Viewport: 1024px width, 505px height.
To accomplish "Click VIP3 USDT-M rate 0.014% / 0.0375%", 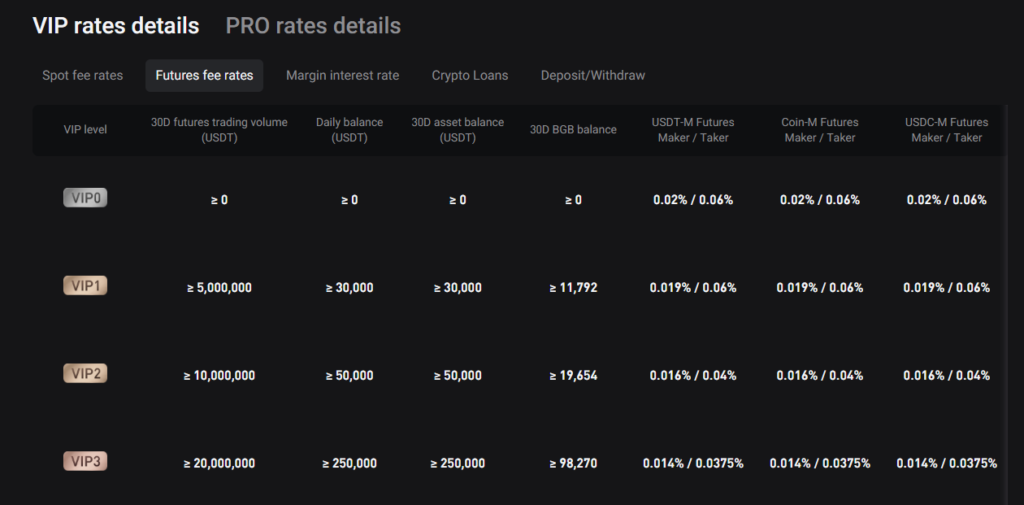I will click(693, 464).
